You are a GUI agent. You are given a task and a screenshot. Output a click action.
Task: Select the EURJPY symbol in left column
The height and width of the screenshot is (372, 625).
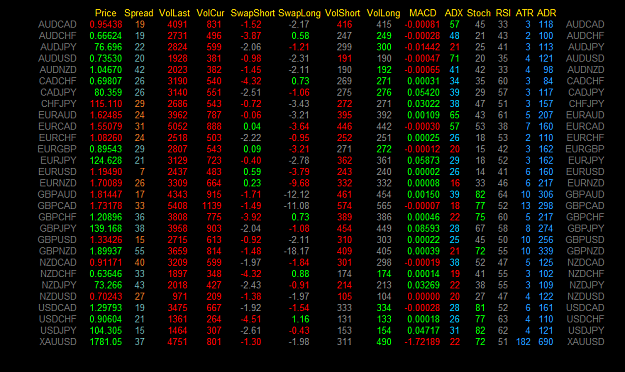point(58,161)
